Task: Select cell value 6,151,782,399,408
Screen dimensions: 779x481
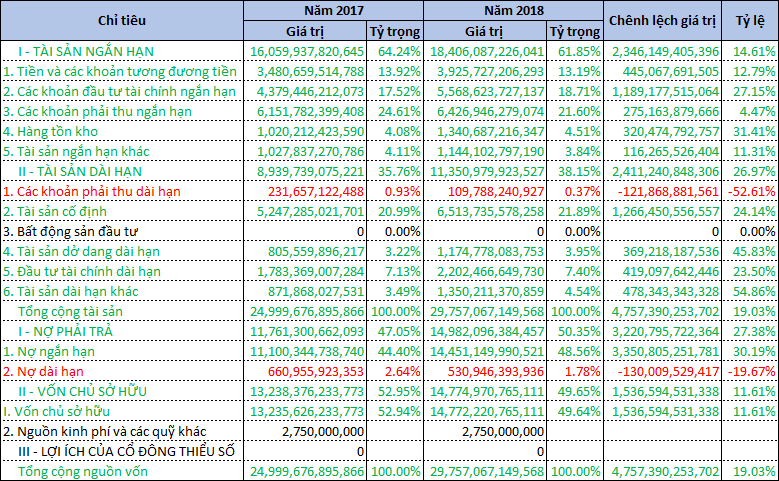Action: (x=311, y=111)
